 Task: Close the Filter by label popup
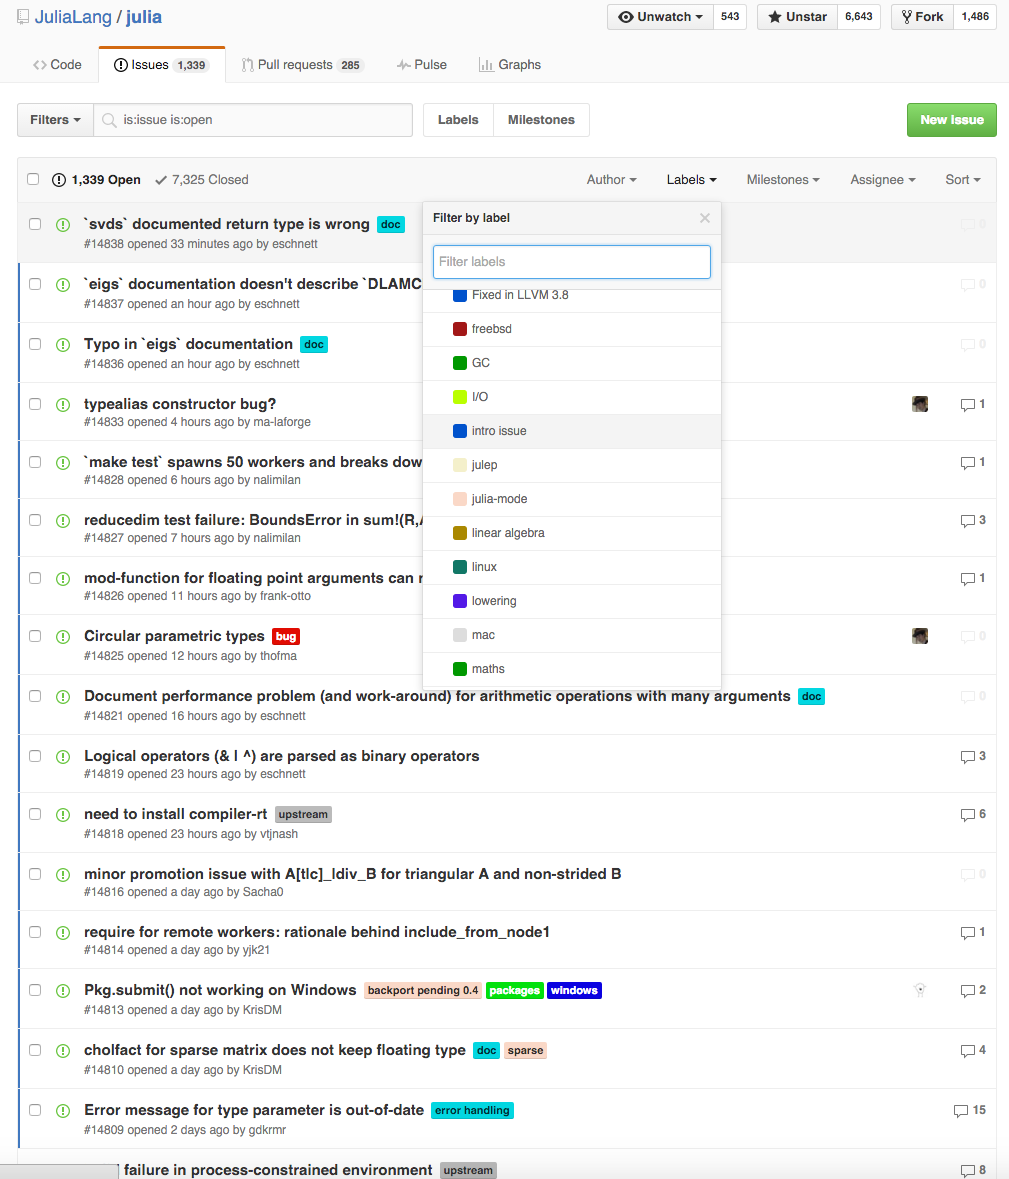coord(704,218)
